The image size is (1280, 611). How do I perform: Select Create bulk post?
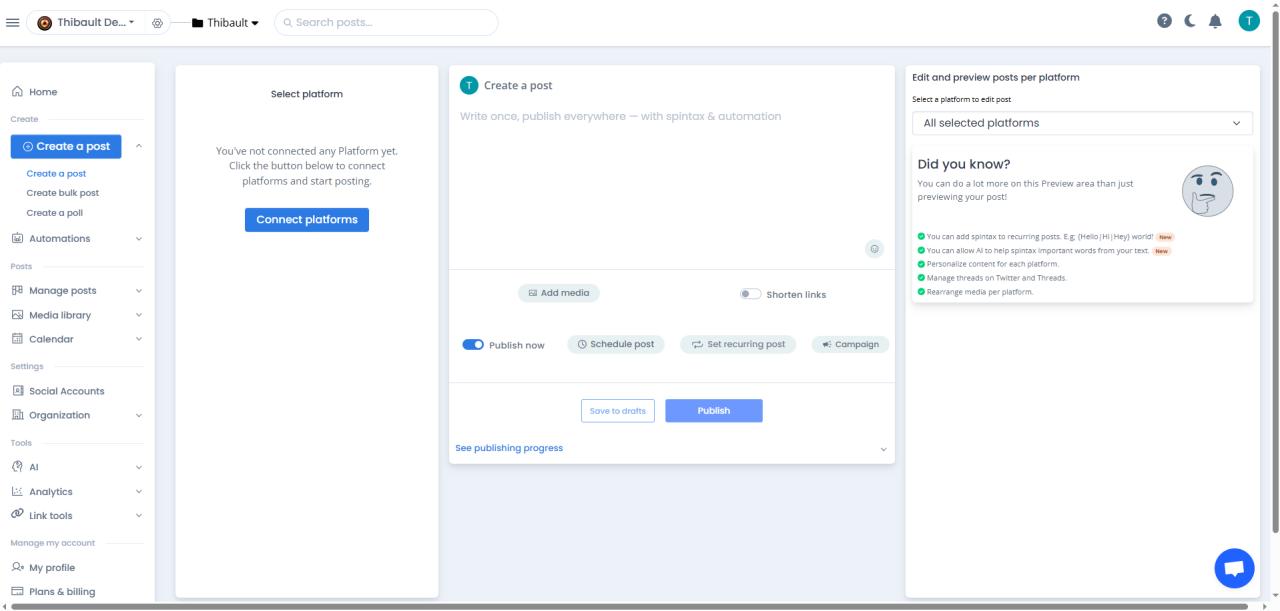tap(63, 193)
